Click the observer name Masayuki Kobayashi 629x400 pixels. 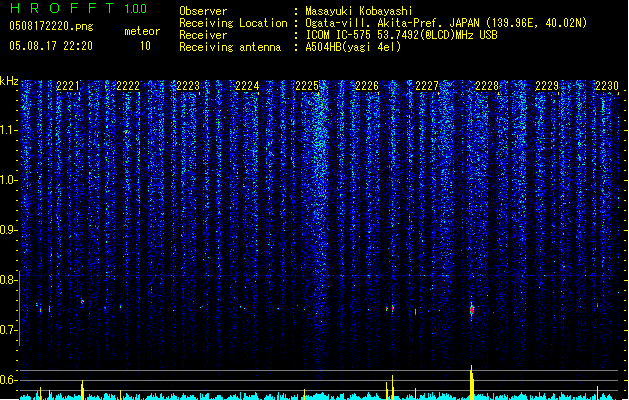pos(358,11)
